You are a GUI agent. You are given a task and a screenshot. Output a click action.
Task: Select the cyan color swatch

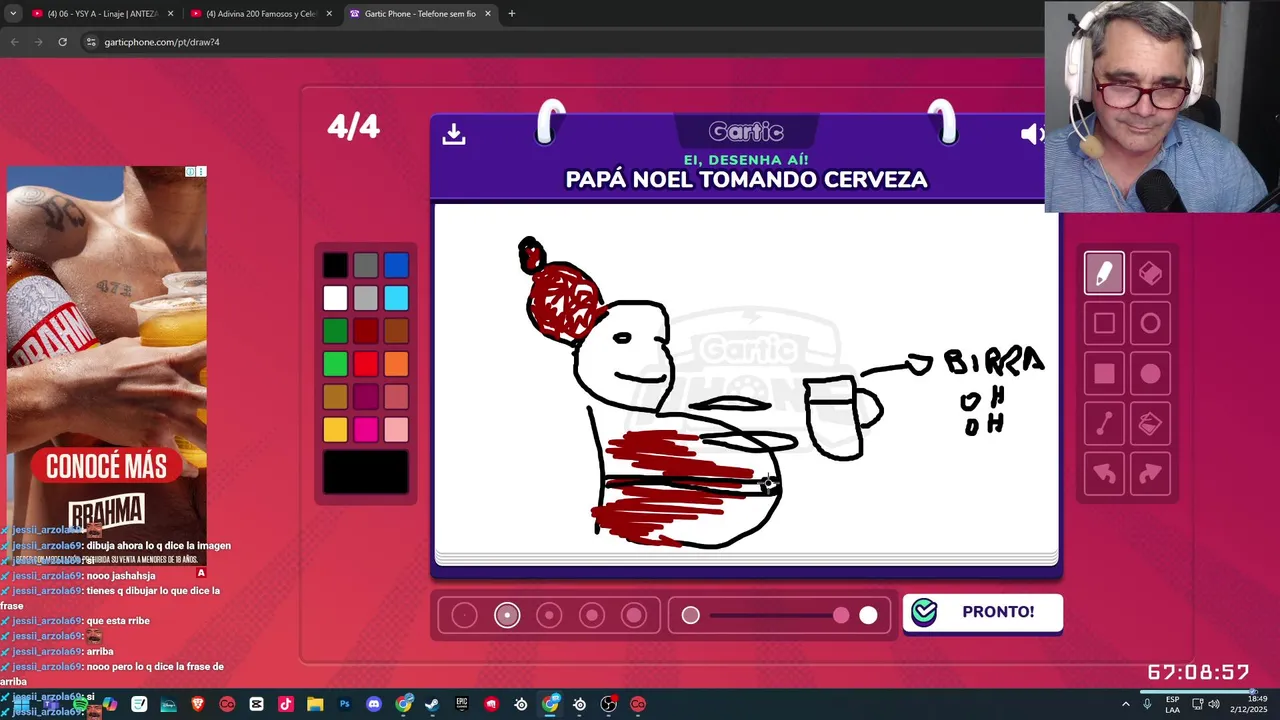396,298
